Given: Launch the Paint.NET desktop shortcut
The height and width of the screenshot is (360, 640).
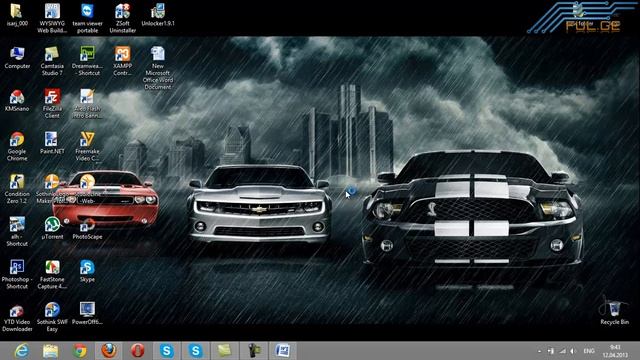Looking at the screenshot, I should (52, 143).
